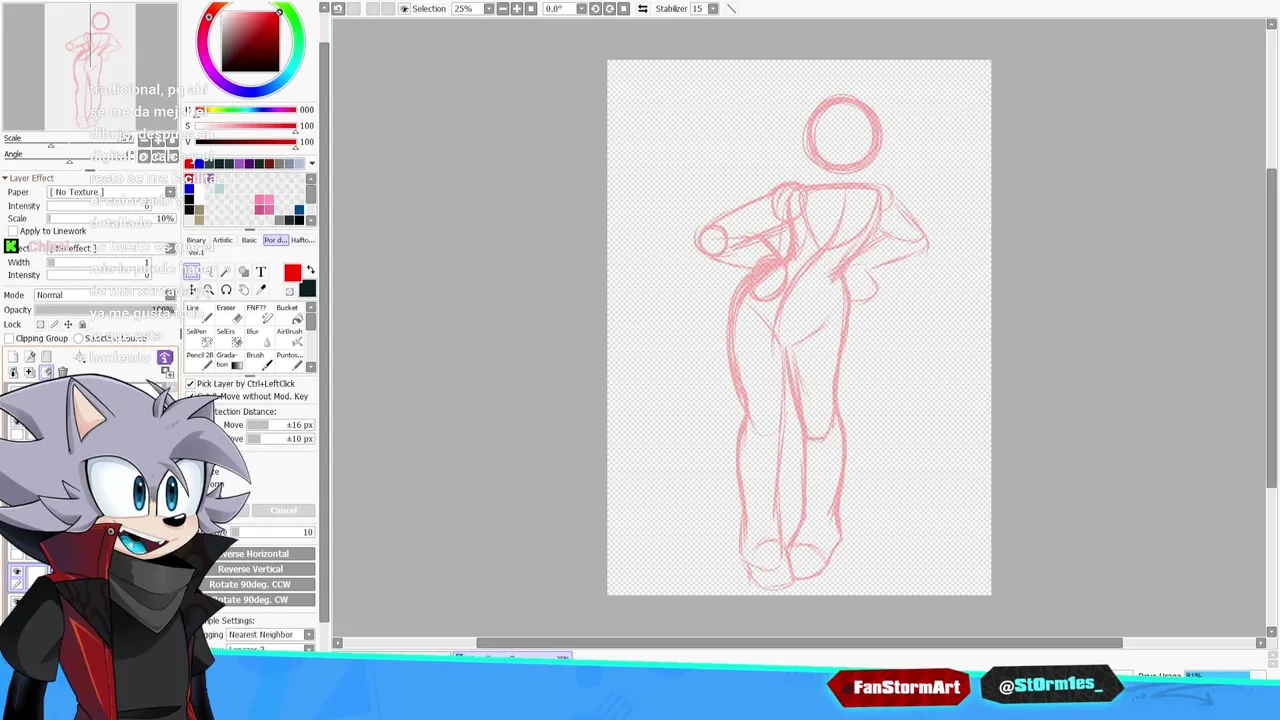Switch to the Por d... brush tab

click(275, 240)
